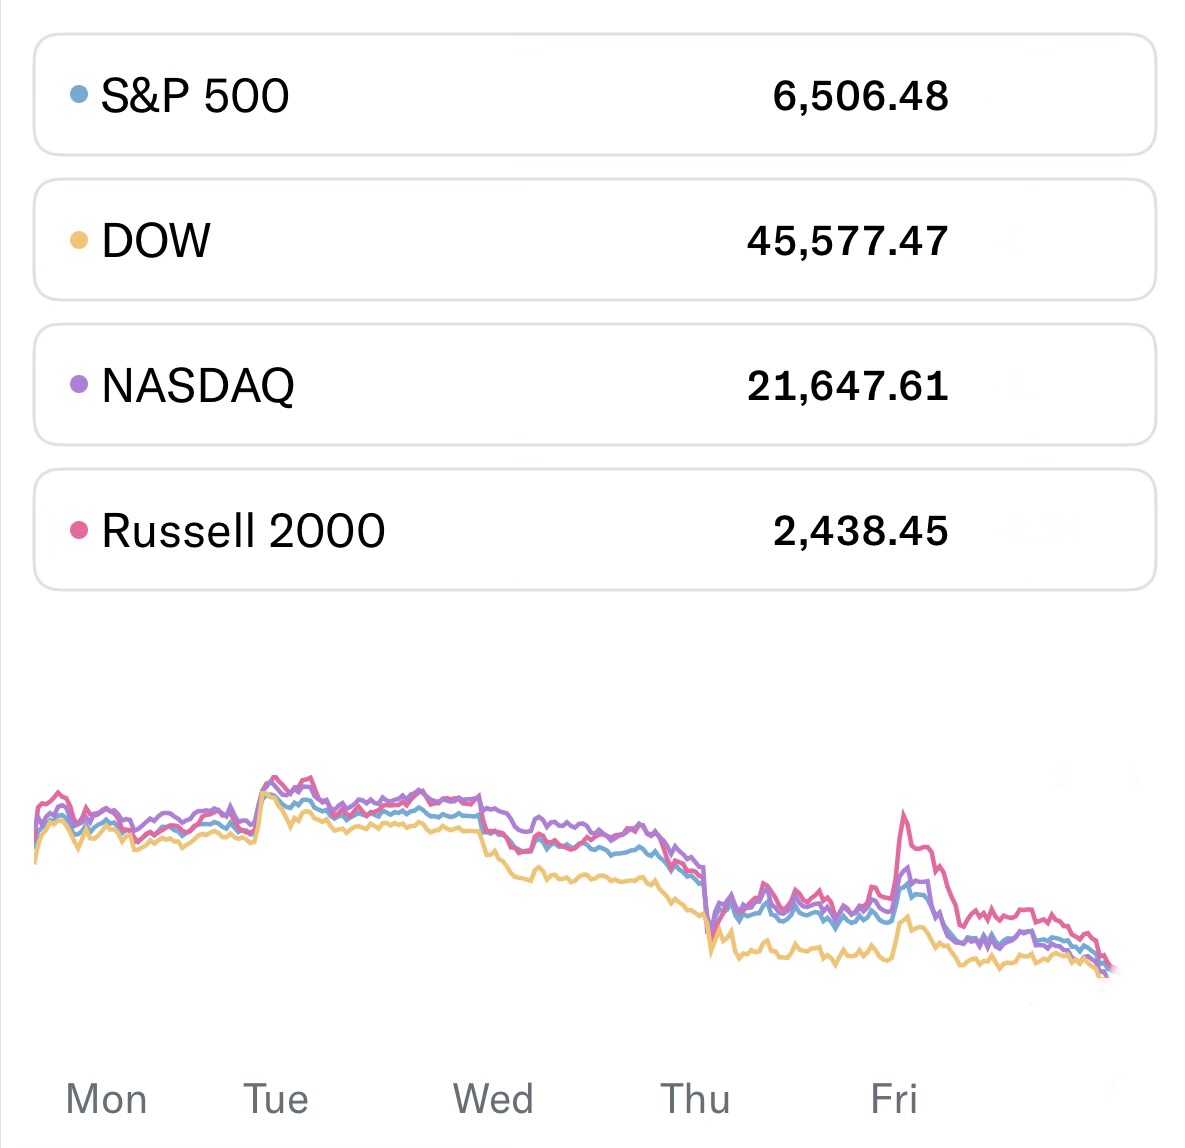The width and height of the screenshot is (1185, 1148).
Task: Click the pink dot beside Russell 2000
Action: pyautogui.click(x=79, y=530)
